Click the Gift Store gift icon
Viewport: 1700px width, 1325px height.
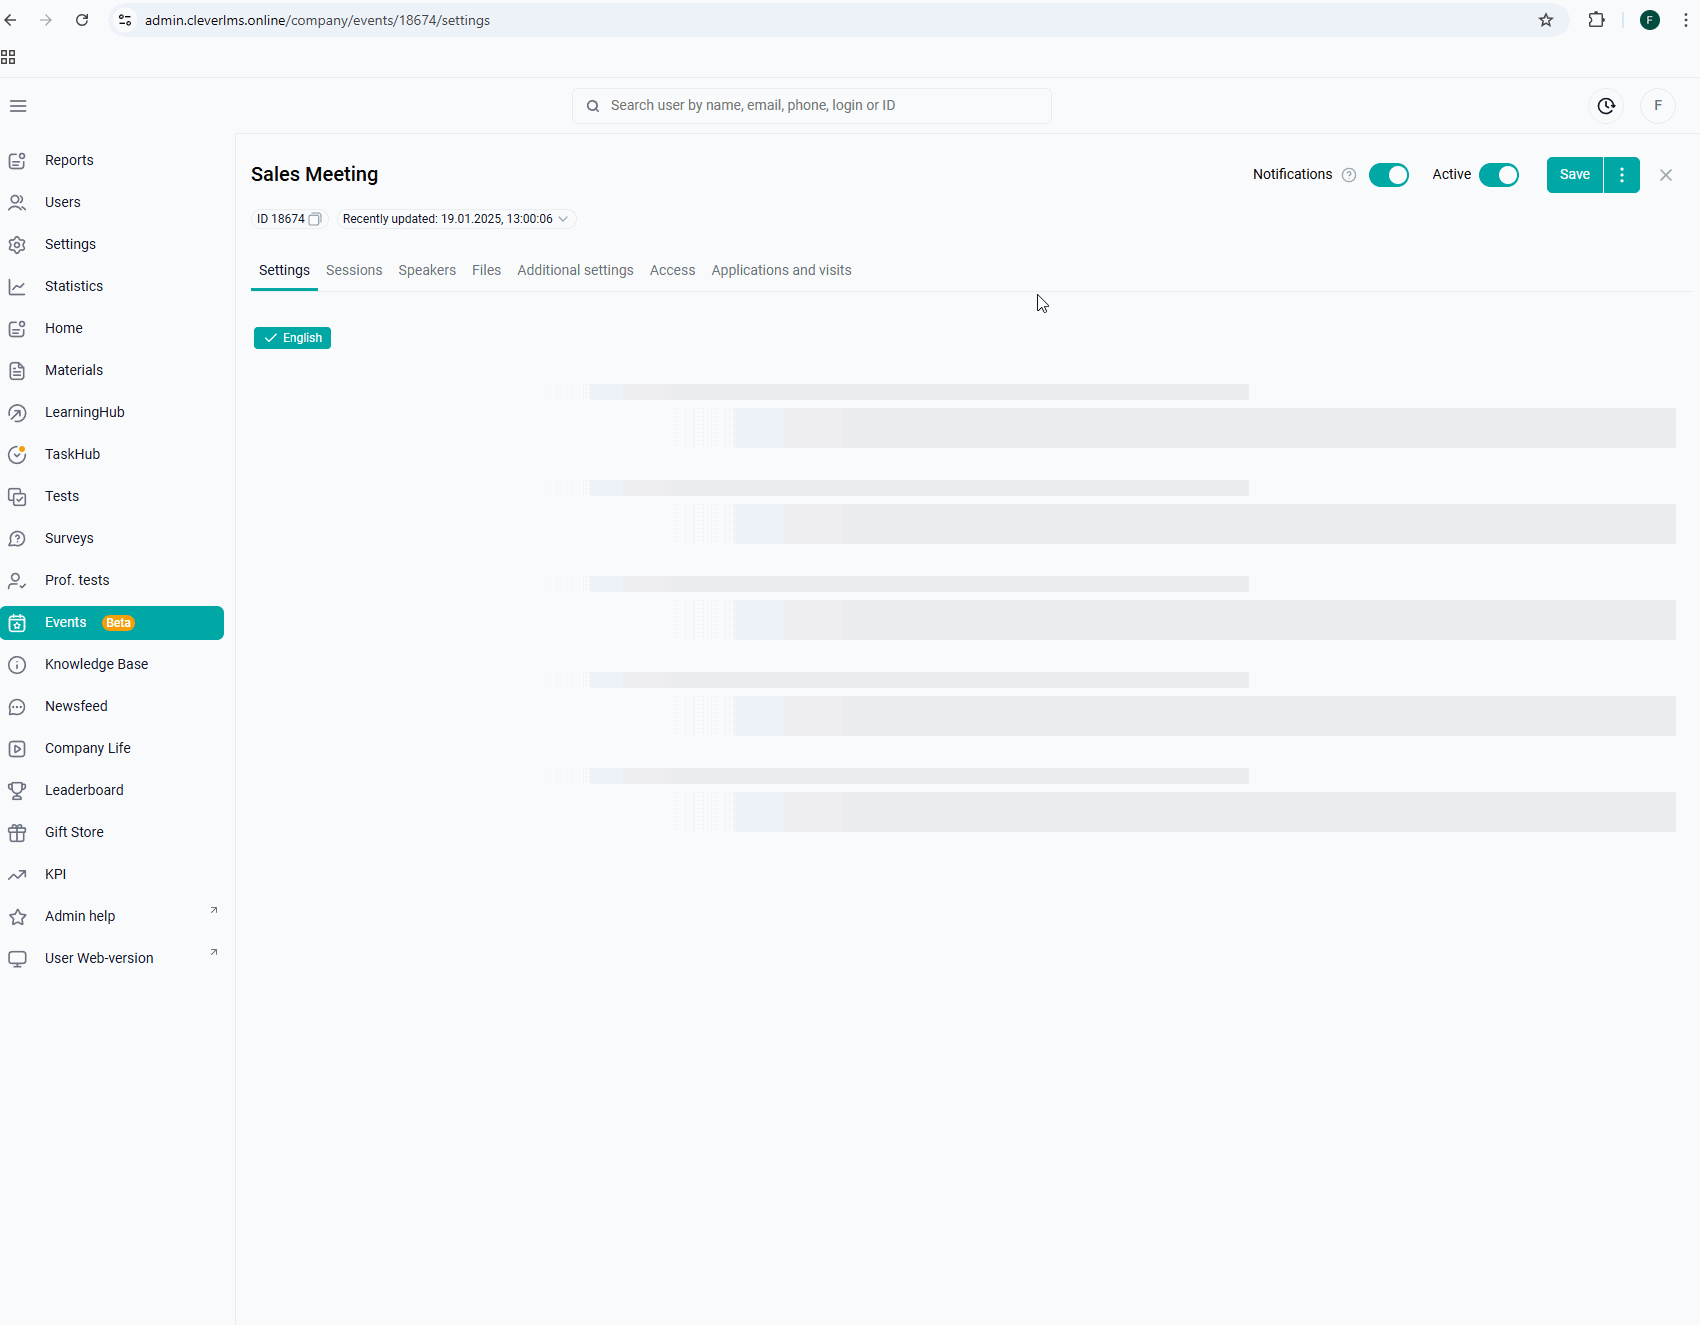click(17, 833)
